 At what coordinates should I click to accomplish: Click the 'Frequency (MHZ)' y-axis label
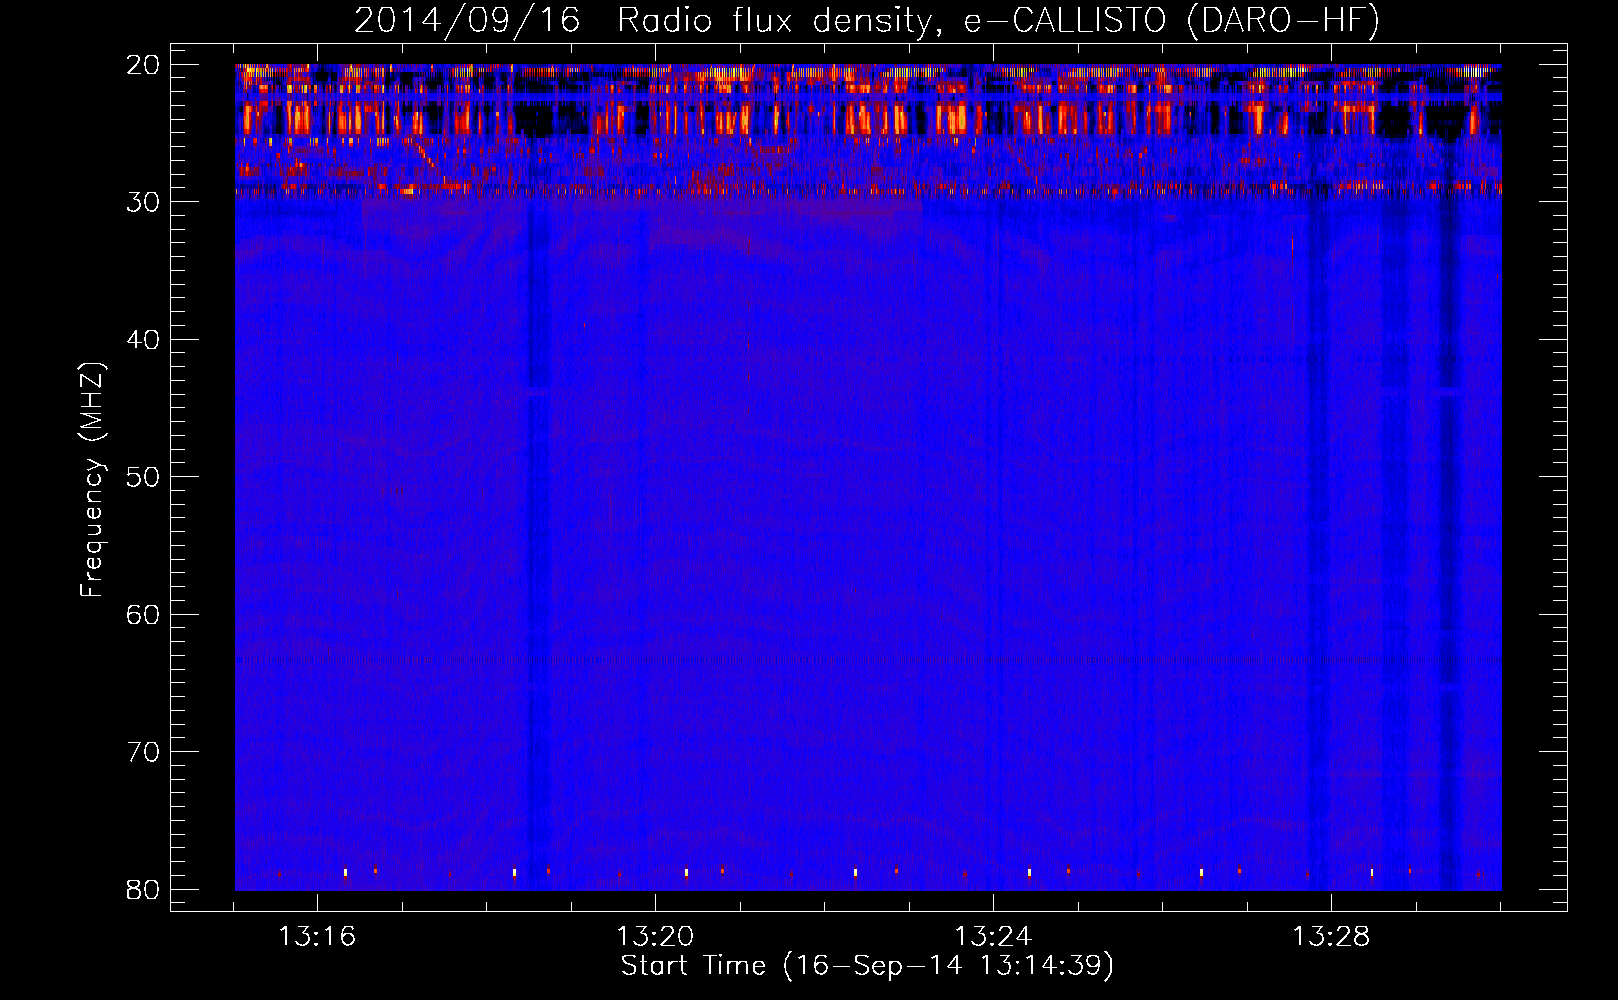(92, 480)
